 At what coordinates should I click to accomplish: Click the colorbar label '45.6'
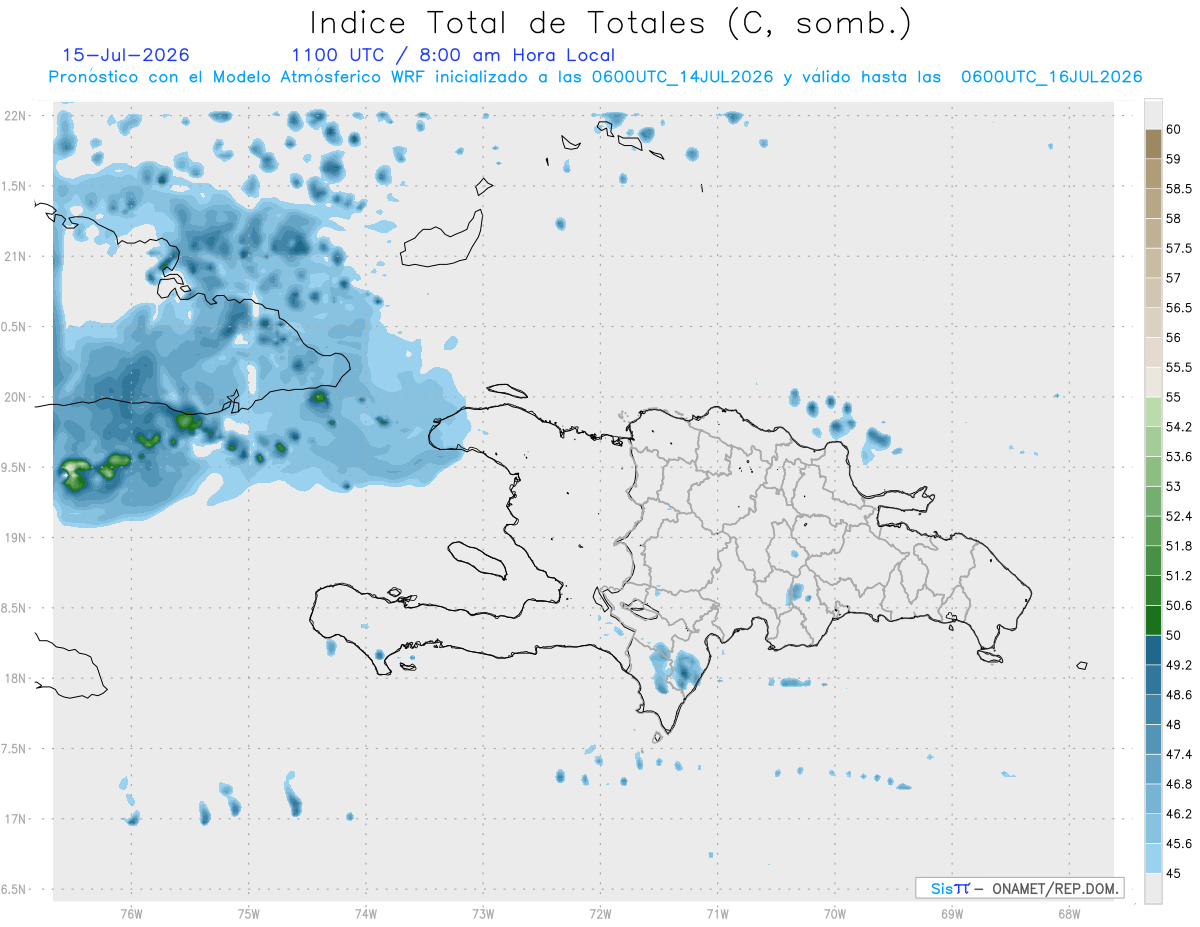pos(1179,844)
